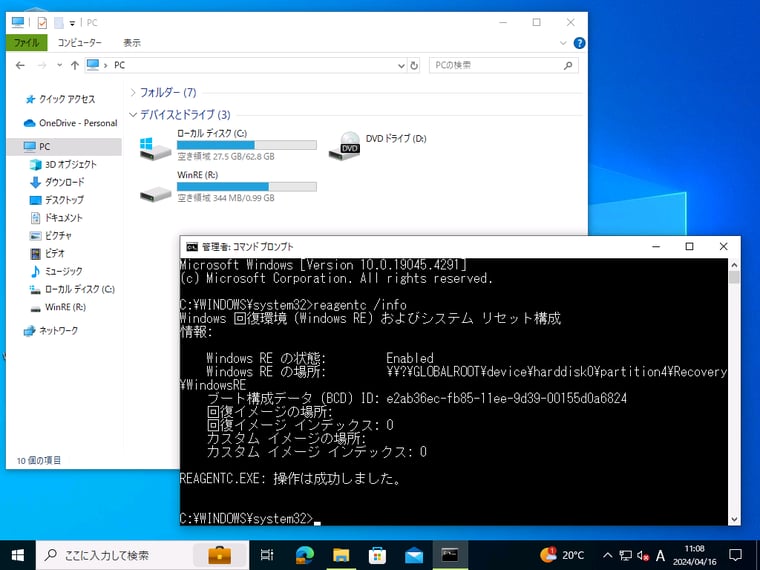Select PC in the navigation pane
The width and height of the screenshot is (760, 570).
coord(64,146)
